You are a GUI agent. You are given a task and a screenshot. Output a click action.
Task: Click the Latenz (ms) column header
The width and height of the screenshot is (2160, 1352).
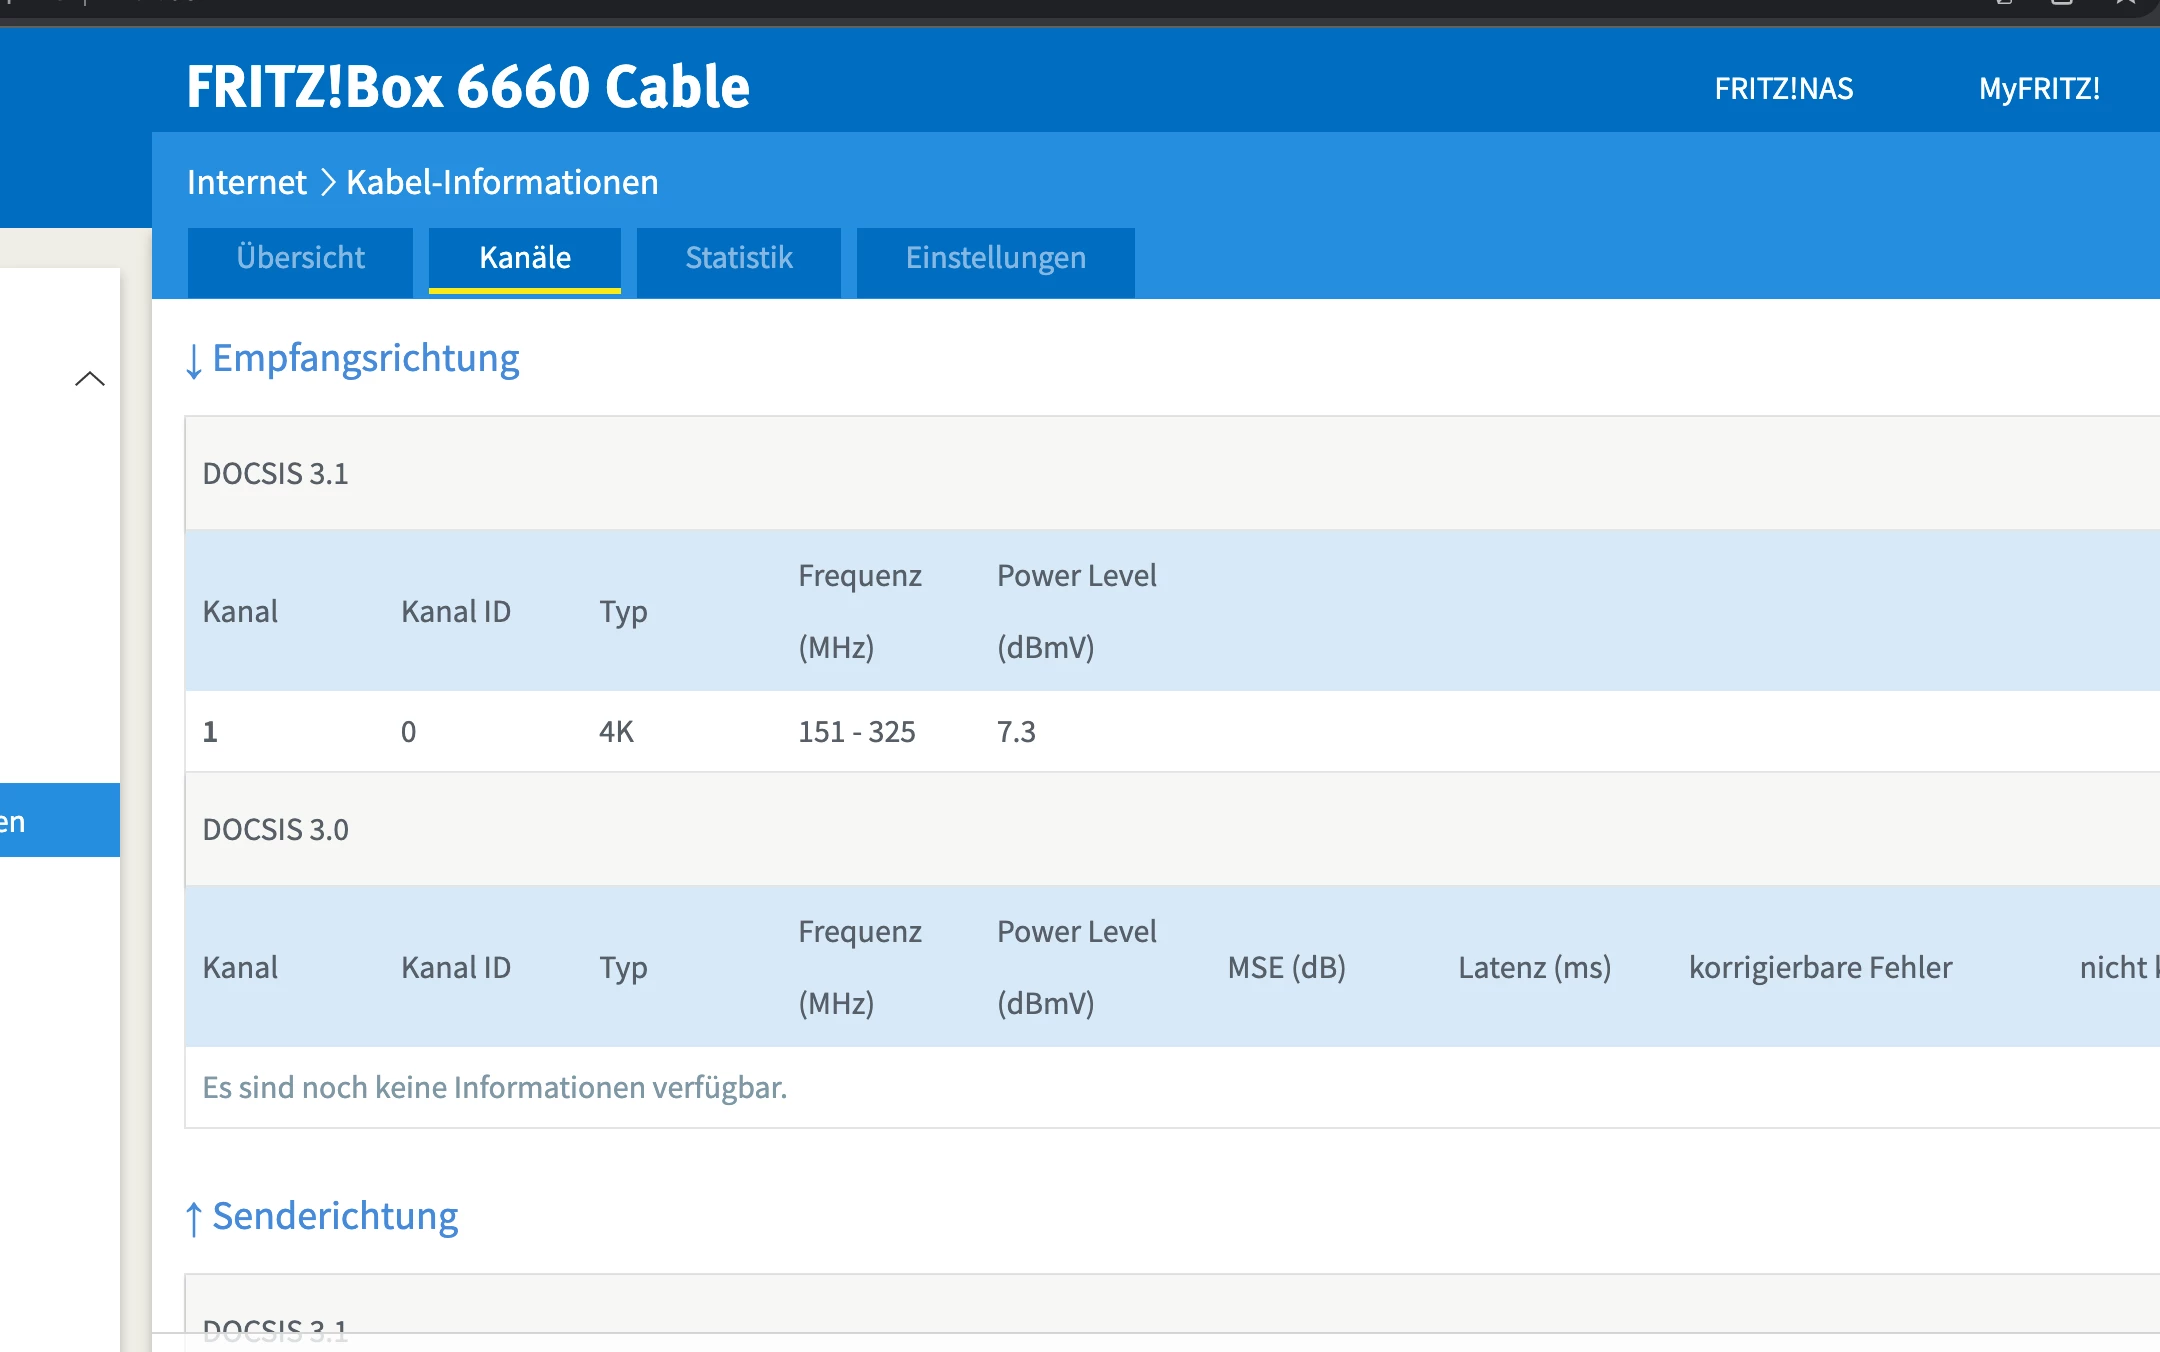click(1534, 967)
